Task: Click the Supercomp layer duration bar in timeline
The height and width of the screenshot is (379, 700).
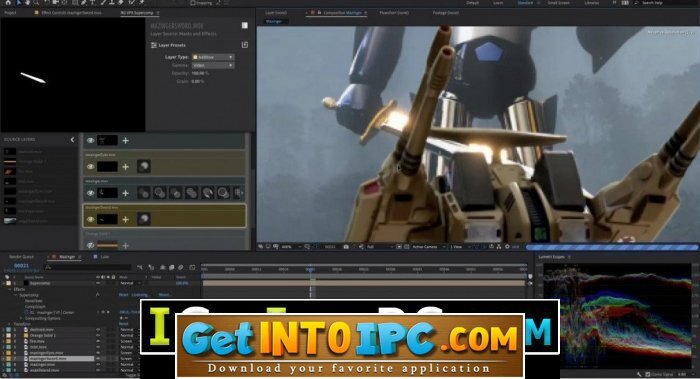Action: pos(364,283)
